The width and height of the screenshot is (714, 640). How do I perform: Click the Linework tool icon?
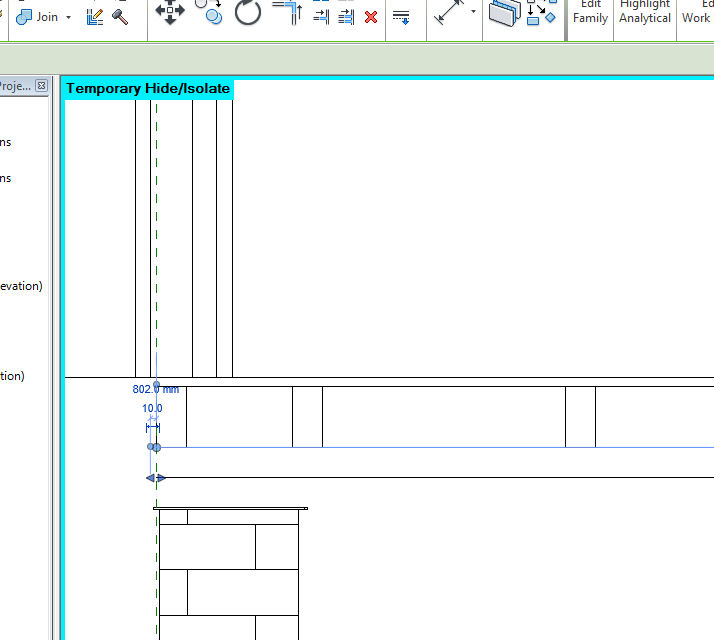401,17
